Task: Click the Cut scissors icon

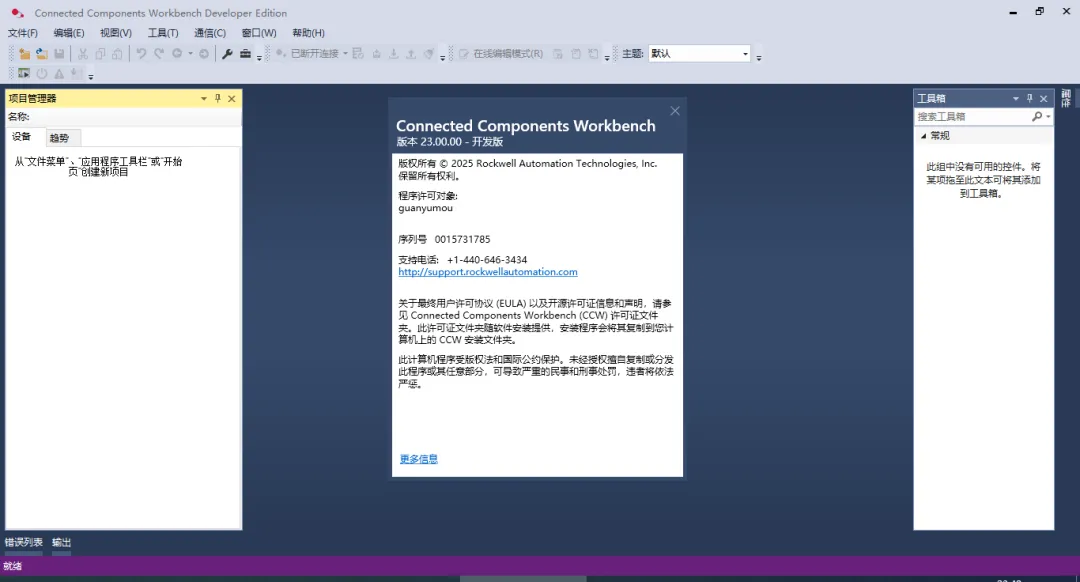Action: tap(83, 54)
